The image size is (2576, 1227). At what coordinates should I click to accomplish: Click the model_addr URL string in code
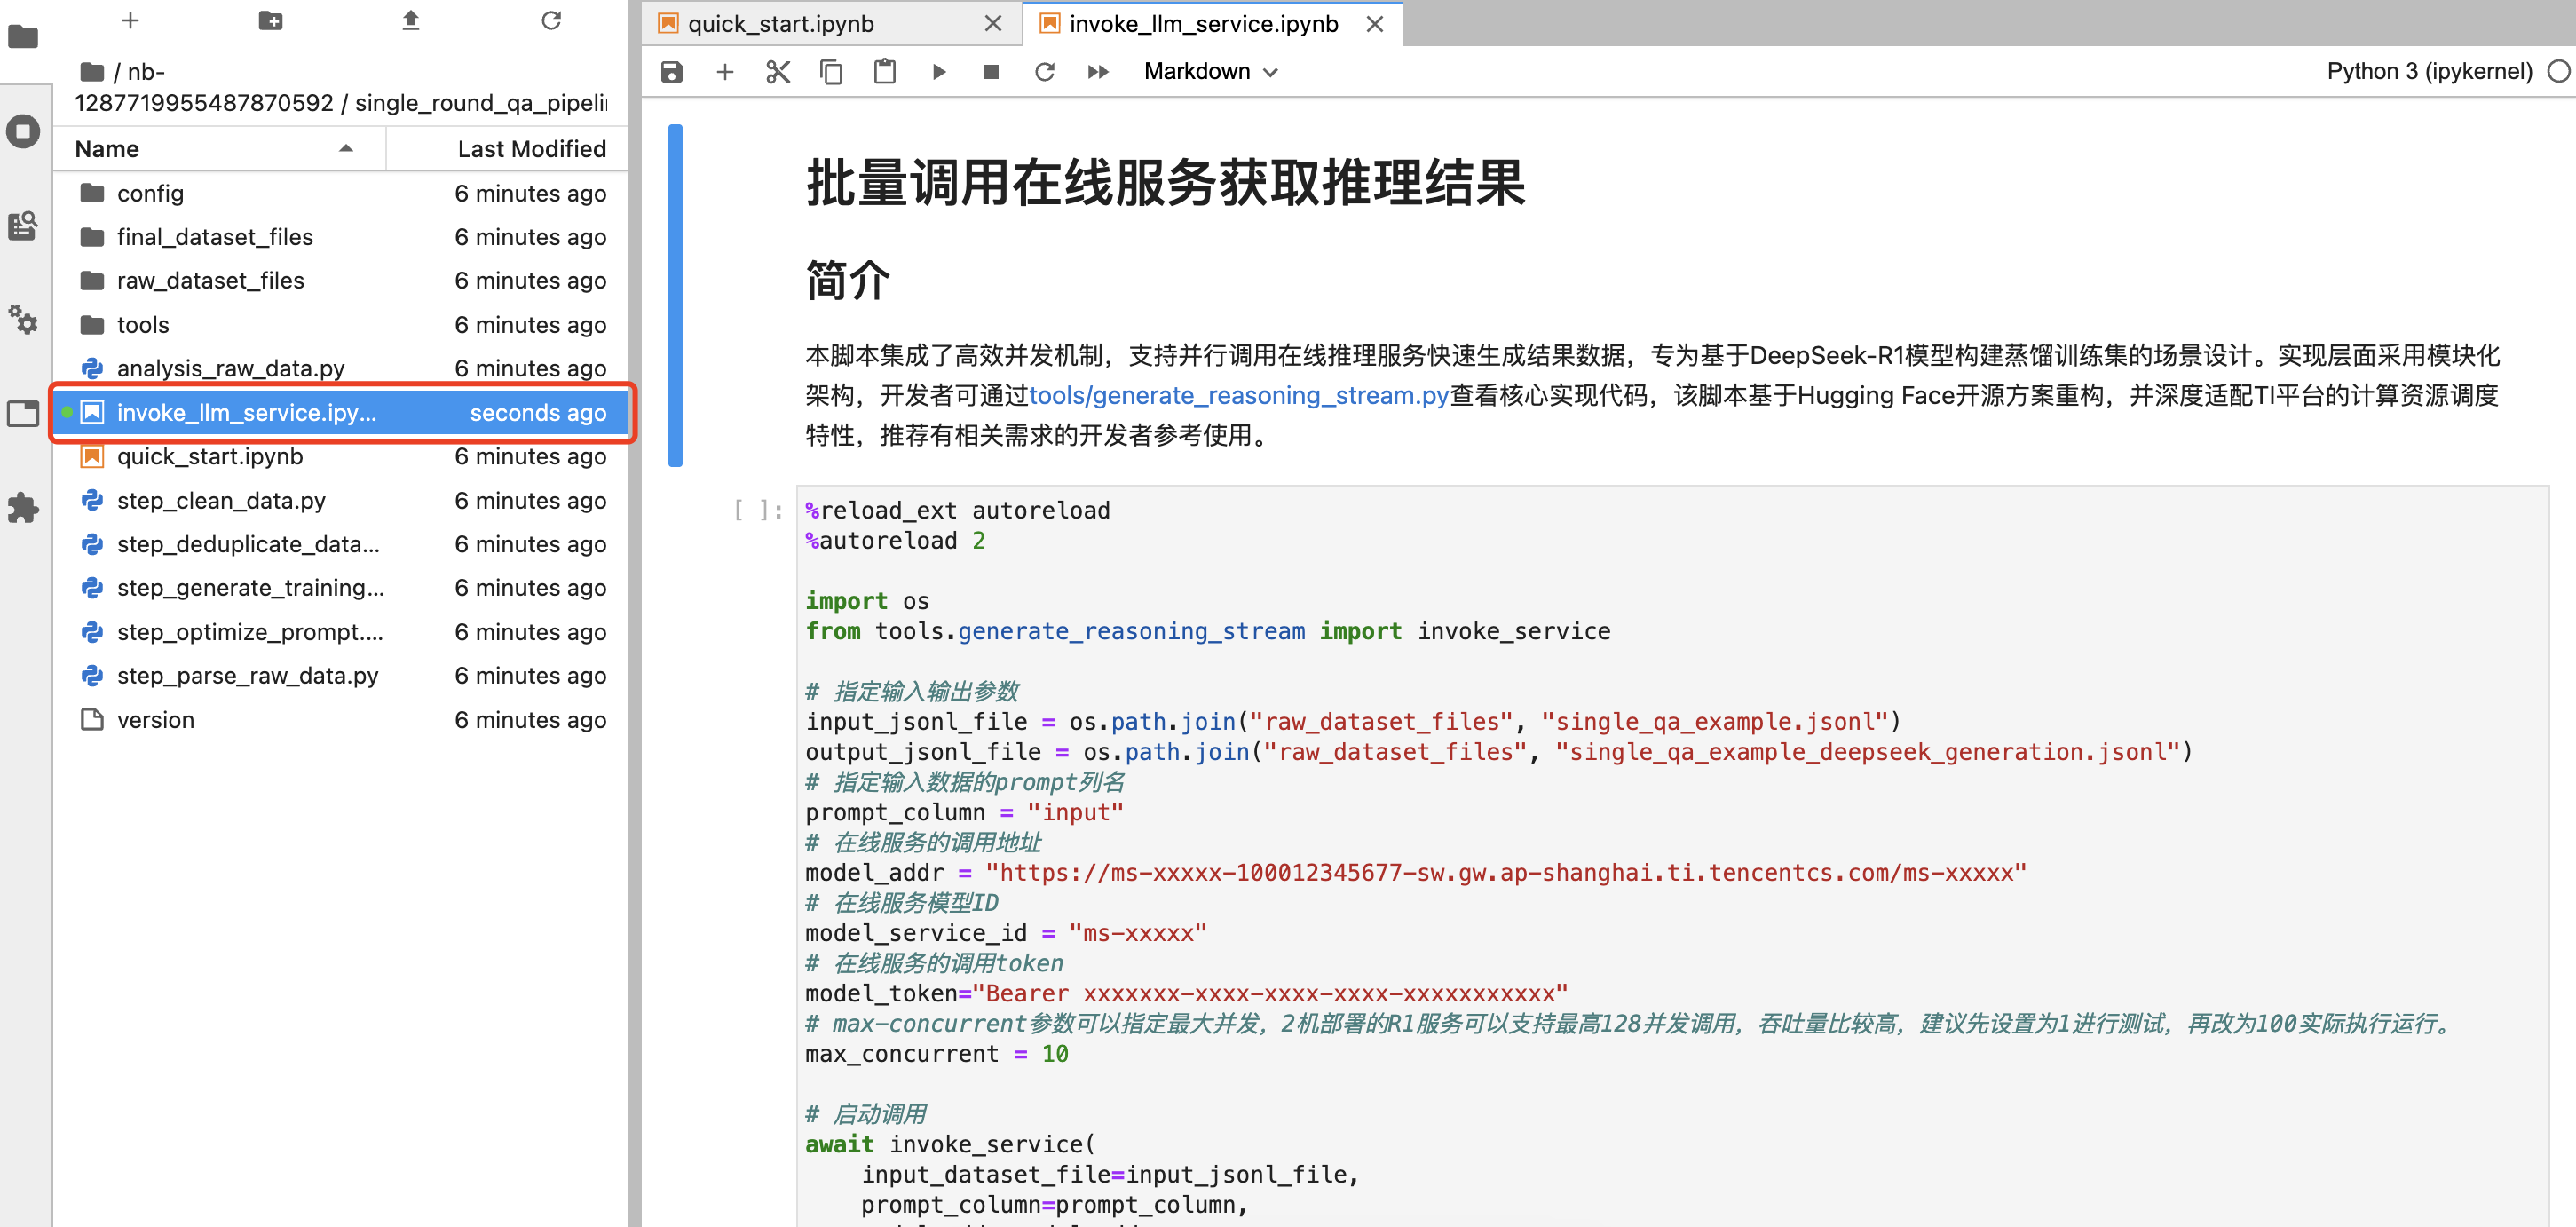pyautogui.click(x=1505, y=873)
